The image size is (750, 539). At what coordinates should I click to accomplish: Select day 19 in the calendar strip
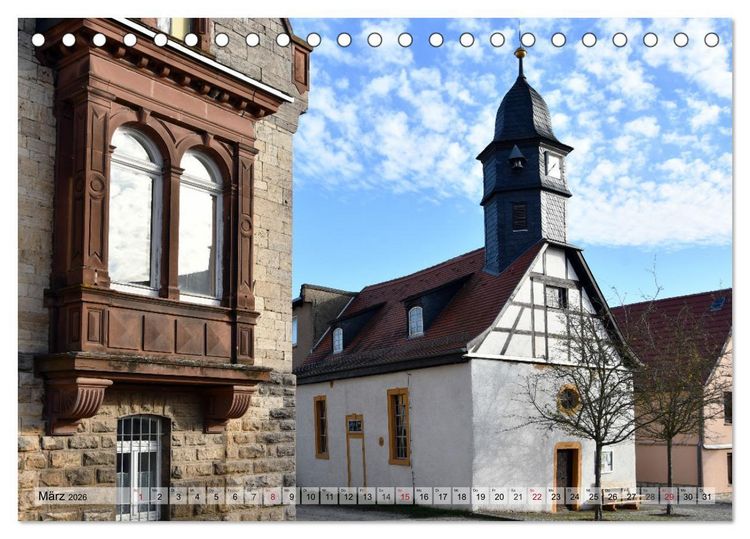tap(480, 496)
